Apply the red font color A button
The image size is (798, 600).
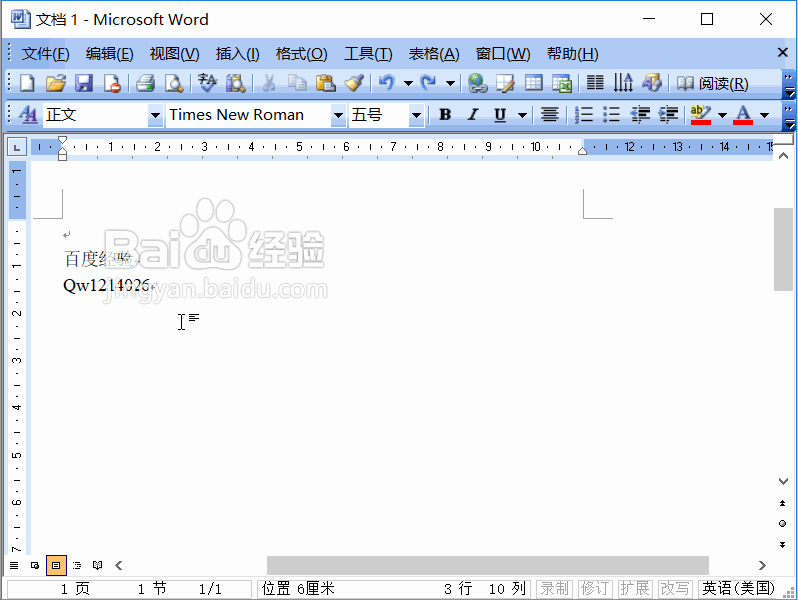click(743, 115)
